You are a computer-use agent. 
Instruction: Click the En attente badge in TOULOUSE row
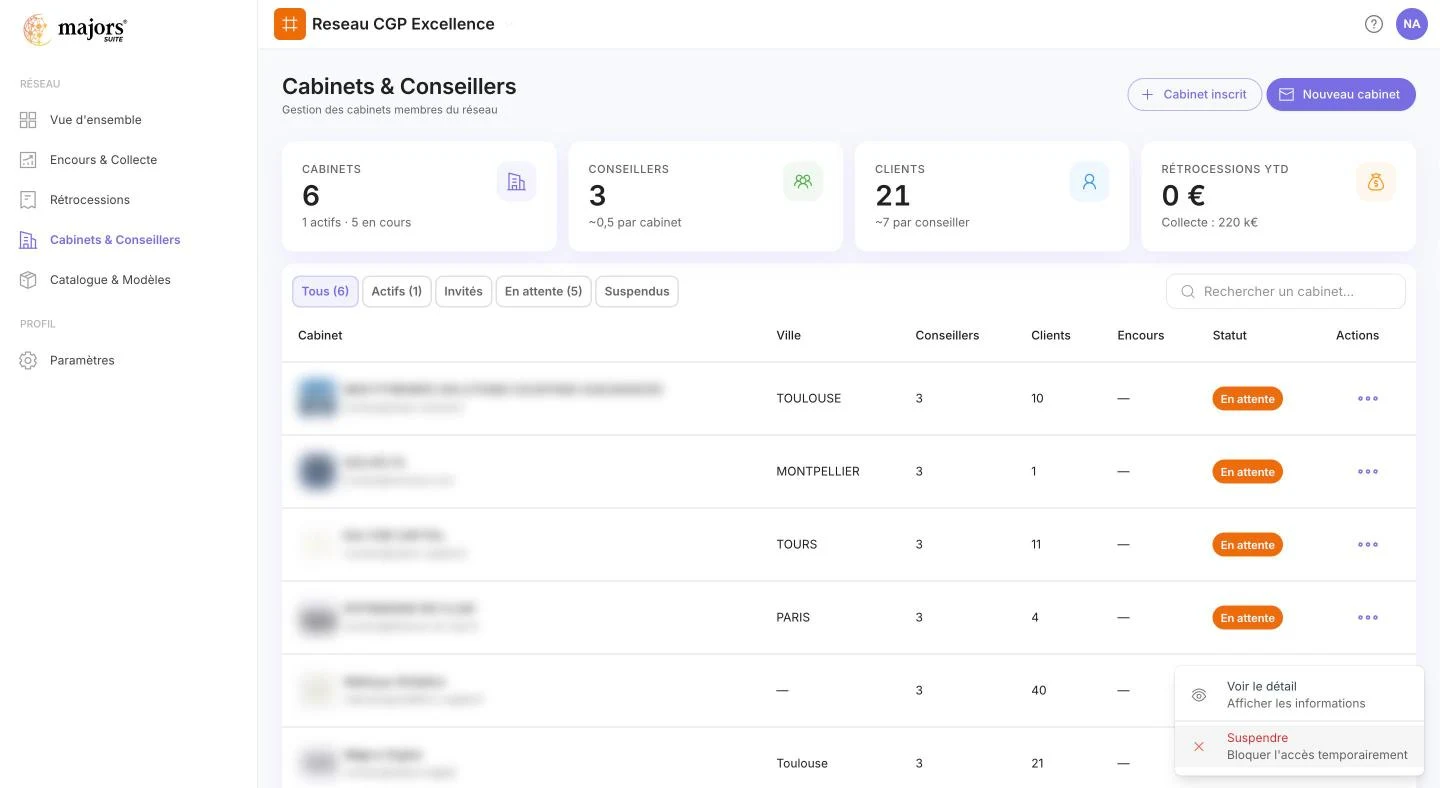click(1247, 399)
